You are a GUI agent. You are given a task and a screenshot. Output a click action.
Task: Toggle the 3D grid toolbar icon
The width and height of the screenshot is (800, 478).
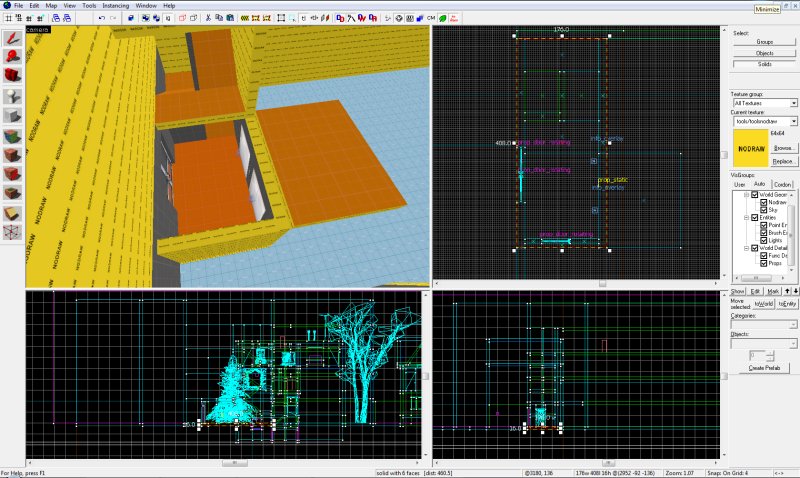19,18
